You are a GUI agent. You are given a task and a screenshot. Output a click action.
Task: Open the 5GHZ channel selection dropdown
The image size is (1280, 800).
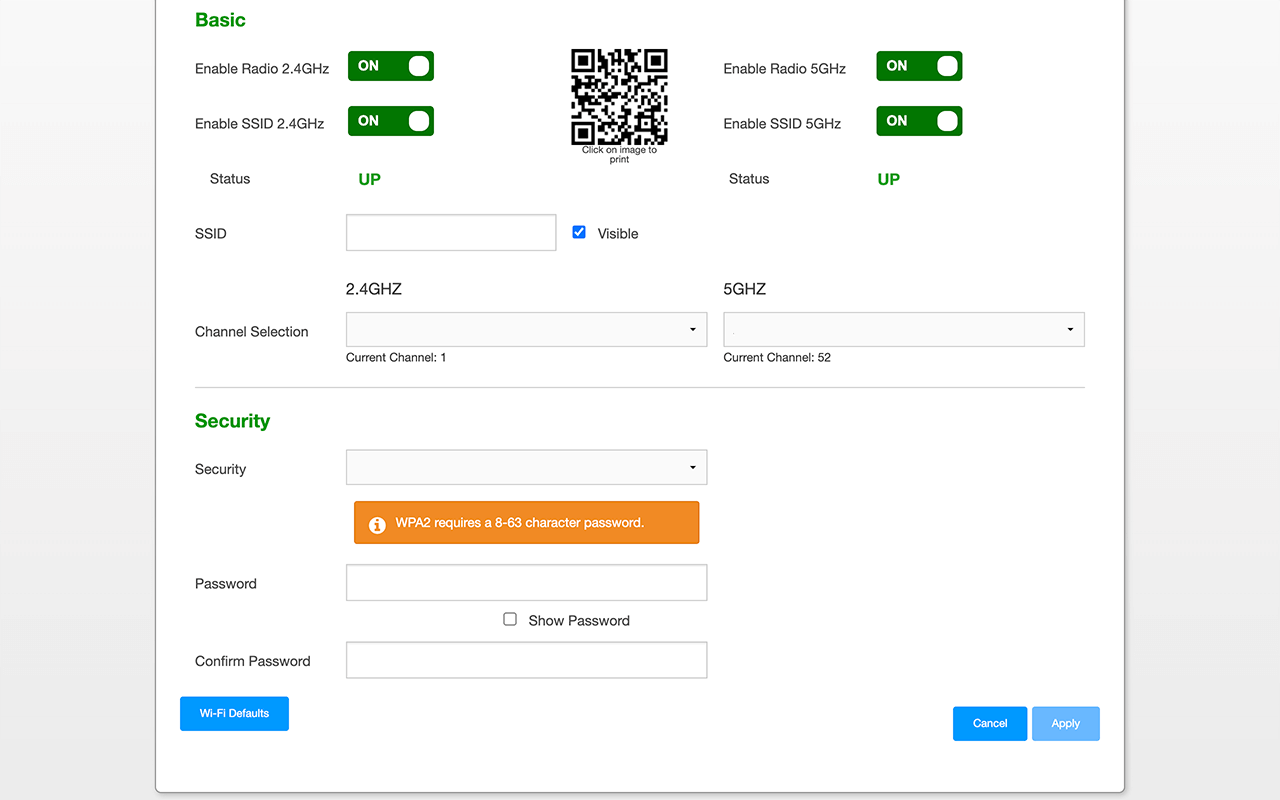(904, 330)
